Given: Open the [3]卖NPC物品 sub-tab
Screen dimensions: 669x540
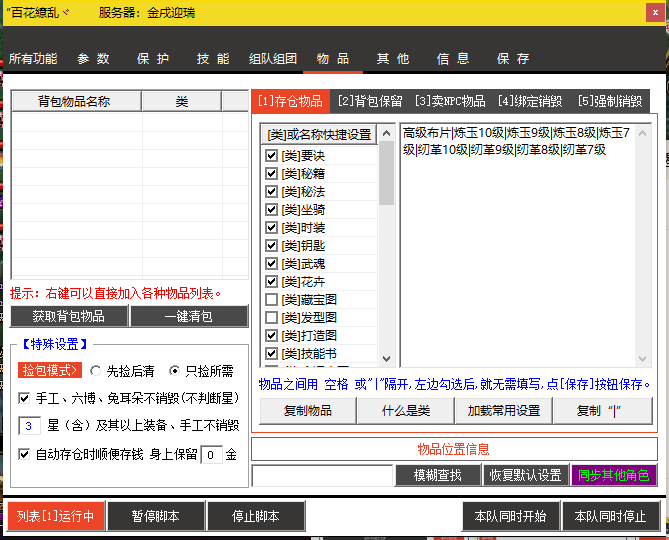Looking at the screenshot, I should tap(450, 101).
